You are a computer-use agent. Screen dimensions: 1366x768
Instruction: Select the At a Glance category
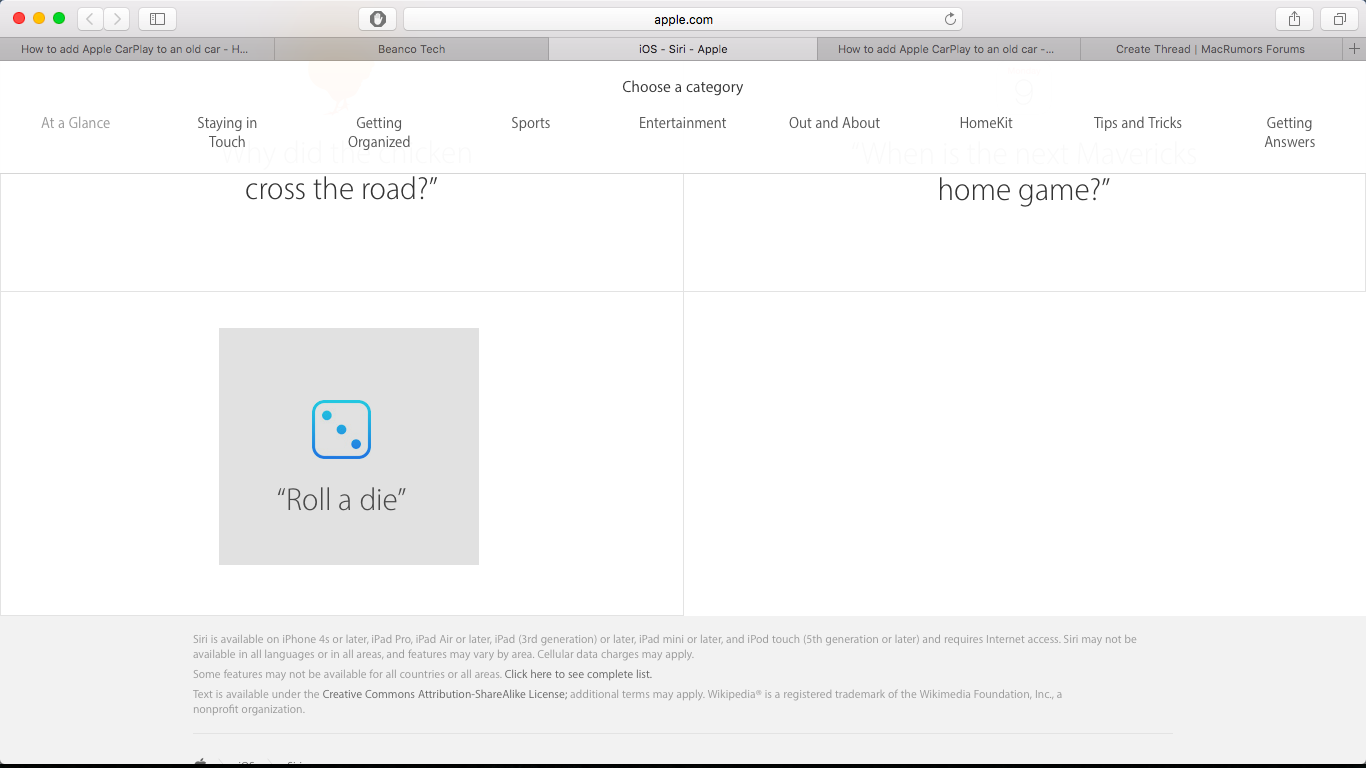(76, 123)
